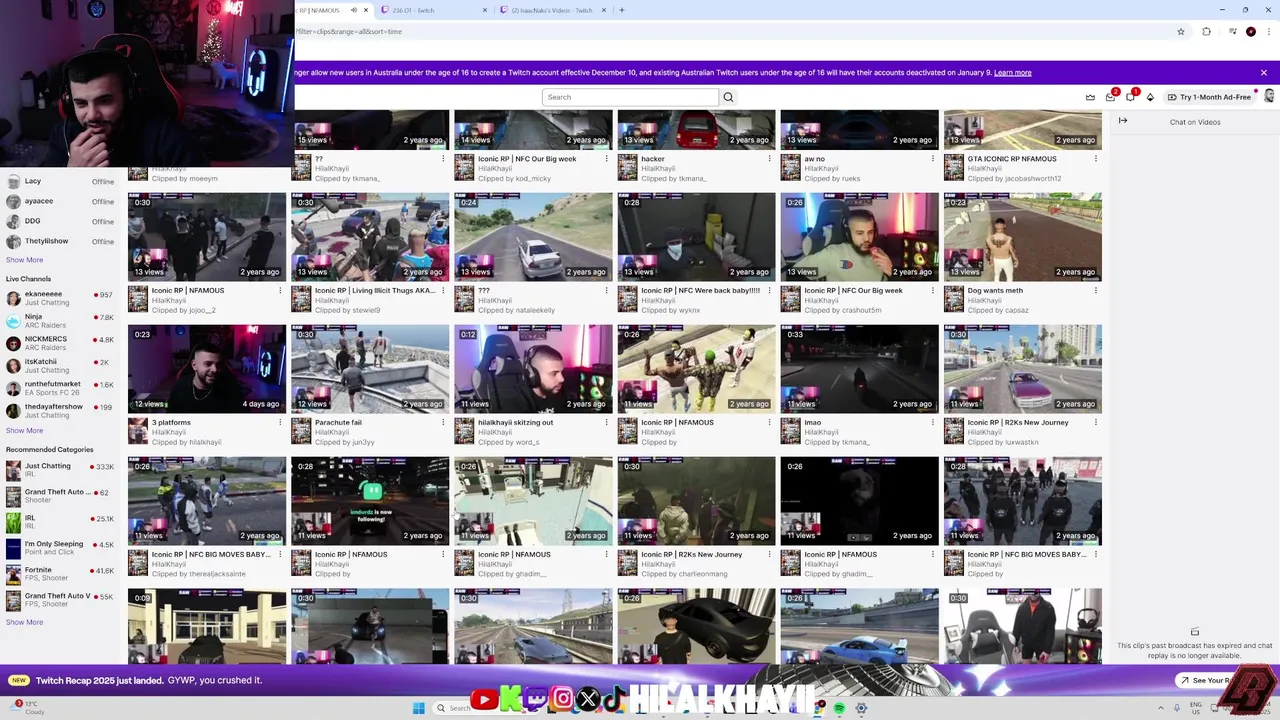Play the Parachute fail clip thumbnail
This screenshot has height=720, width=1280.
[x=370, y=369]
